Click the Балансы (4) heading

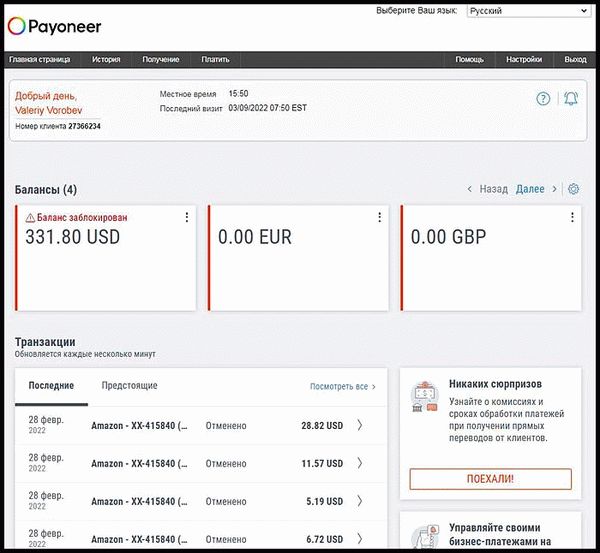click(x=46, y=190)
